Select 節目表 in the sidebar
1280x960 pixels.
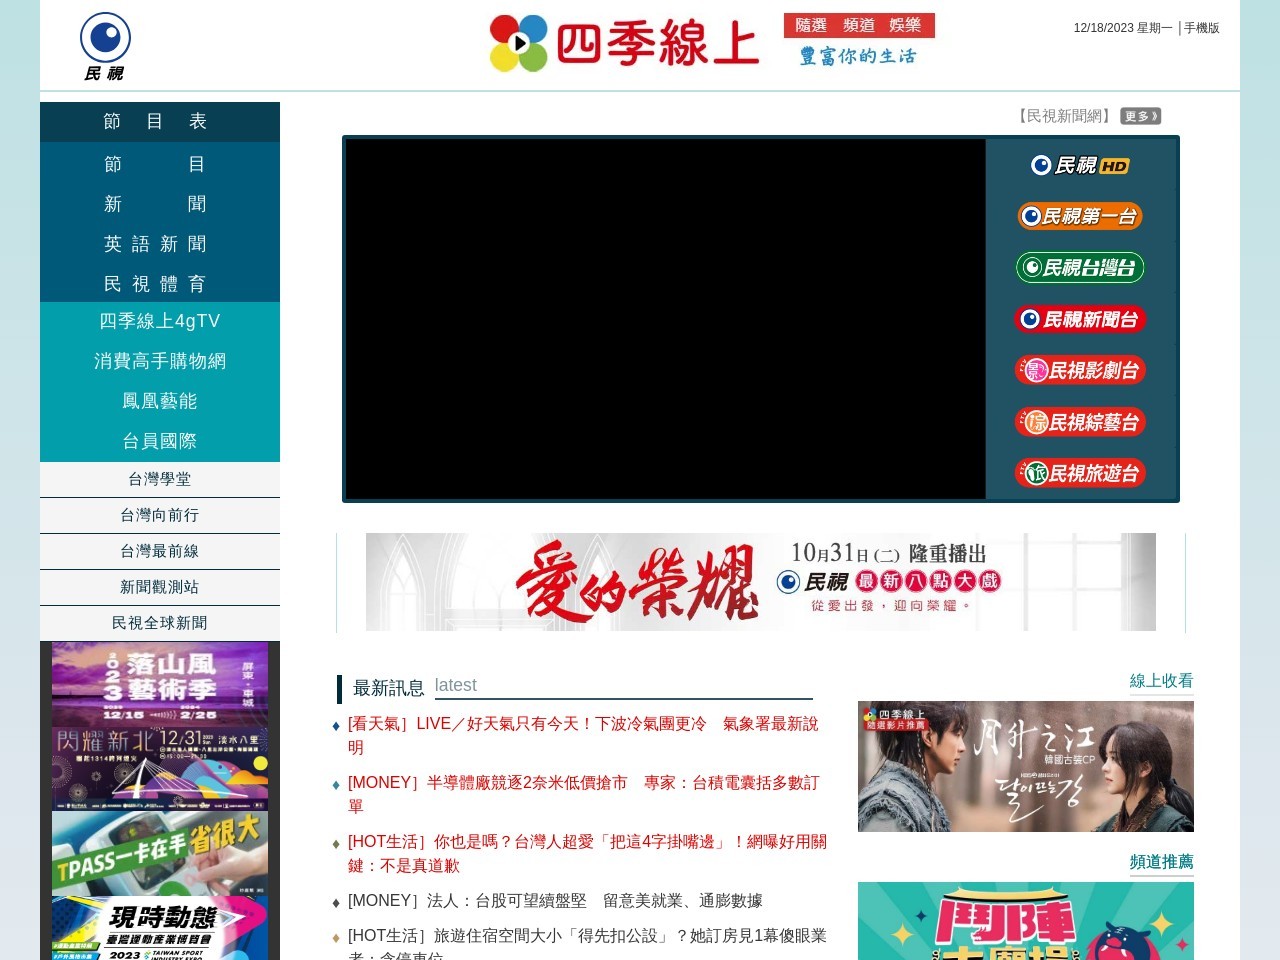click(x=154, y=121)
